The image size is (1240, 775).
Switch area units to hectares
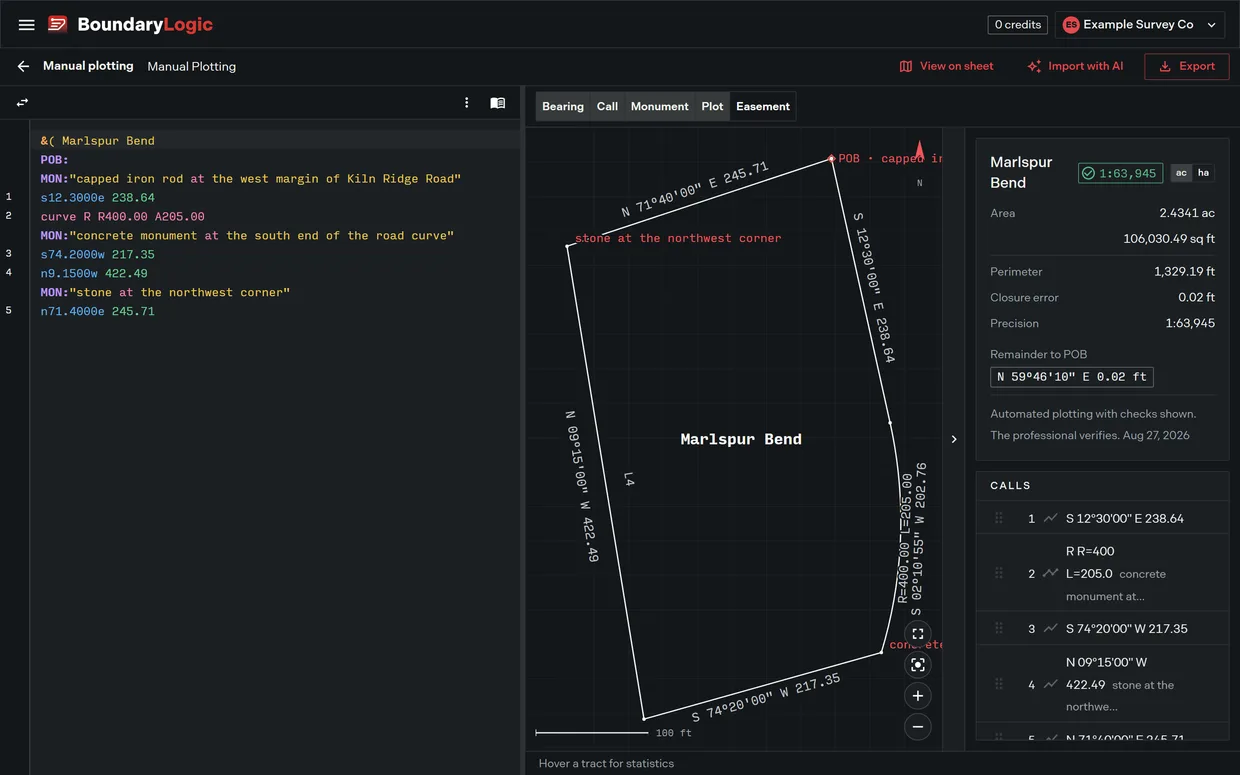(x=1203, y=173)
